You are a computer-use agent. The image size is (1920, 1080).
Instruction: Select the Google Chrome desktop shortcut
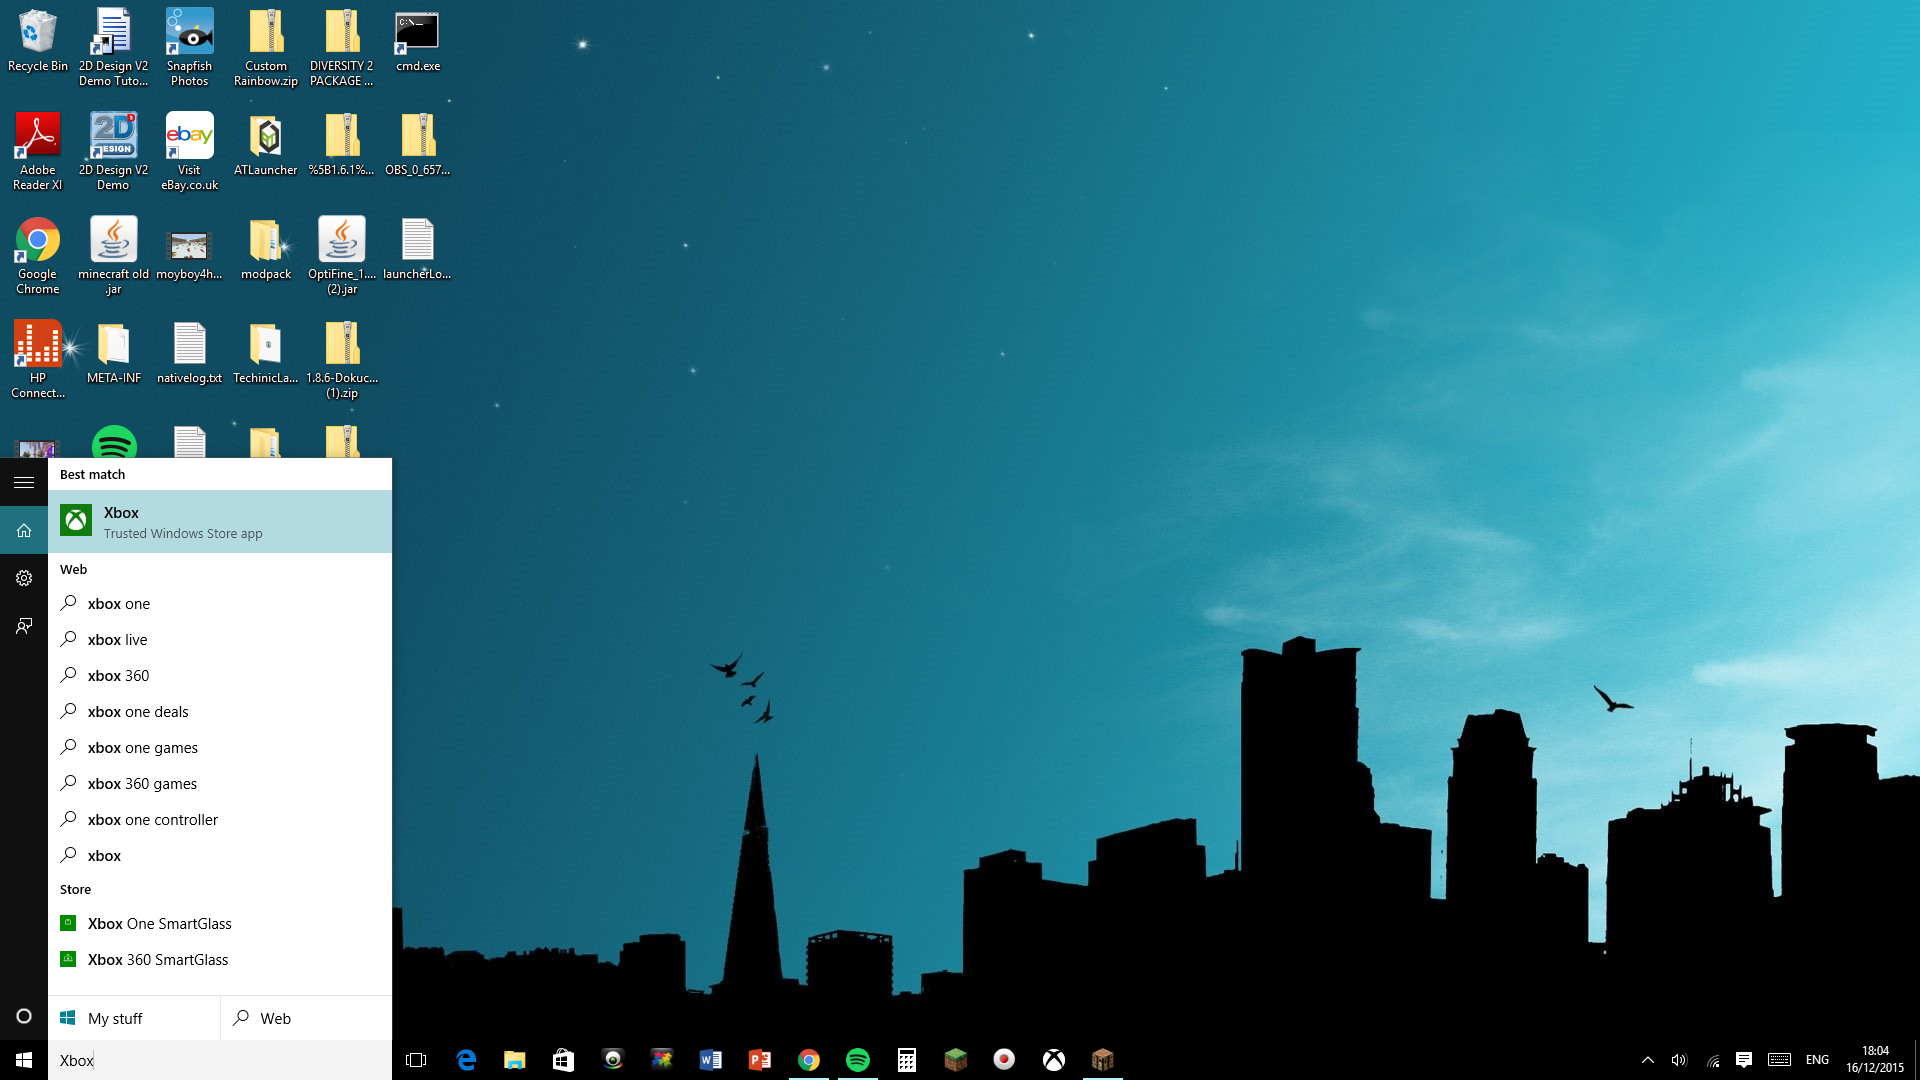click(x=38, y=256)
